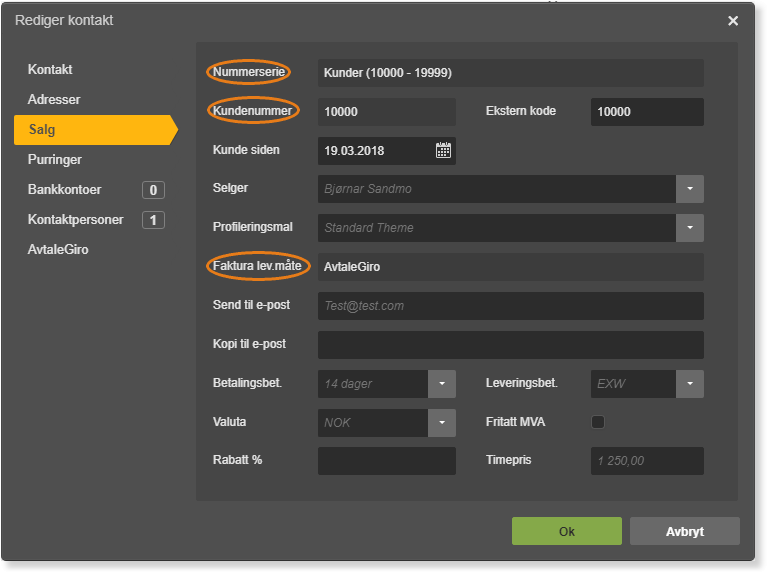Click the Nummerserie label
This screenshot has width=768, height=574.
(x=249, y=72)
